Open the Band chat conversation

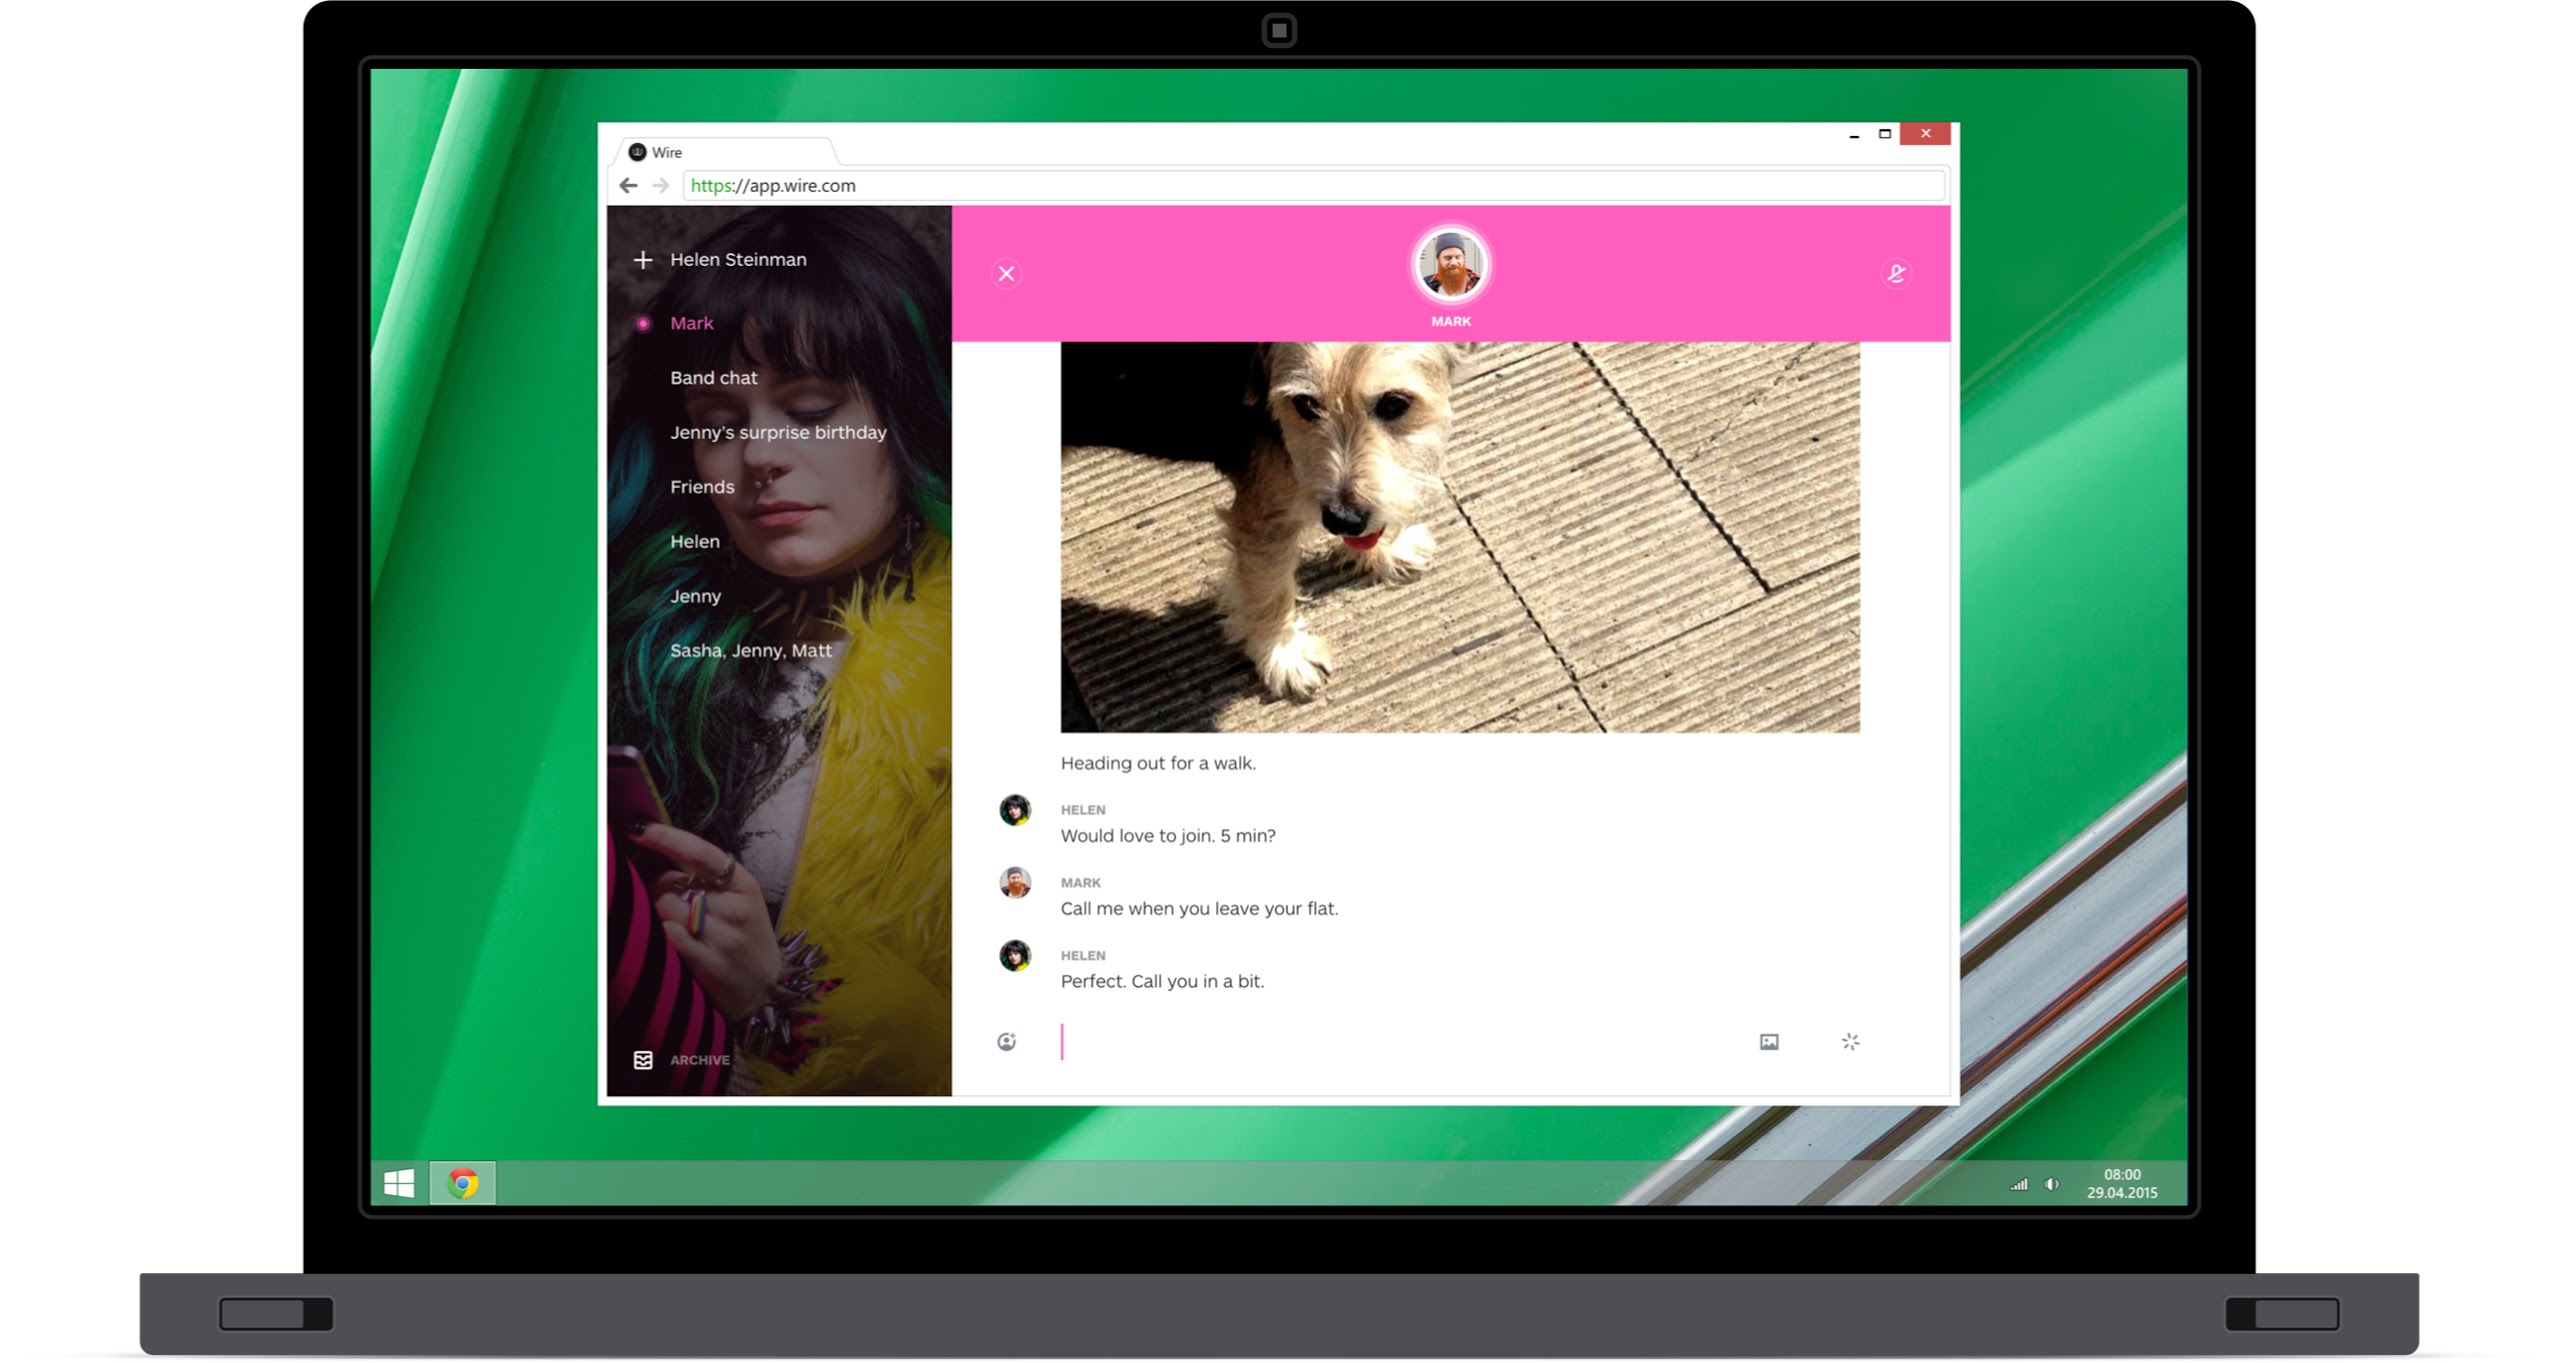(713, 378)
